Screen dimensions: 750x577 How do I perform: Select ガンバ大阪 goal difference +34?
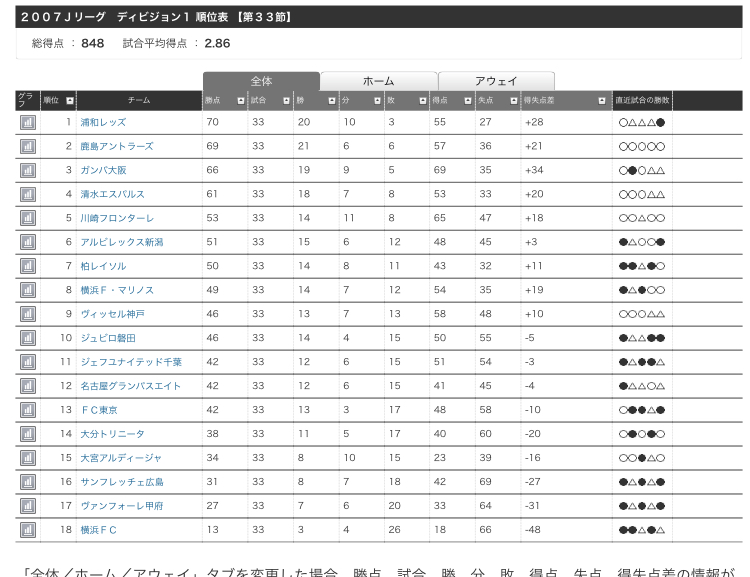pos(534,170)
